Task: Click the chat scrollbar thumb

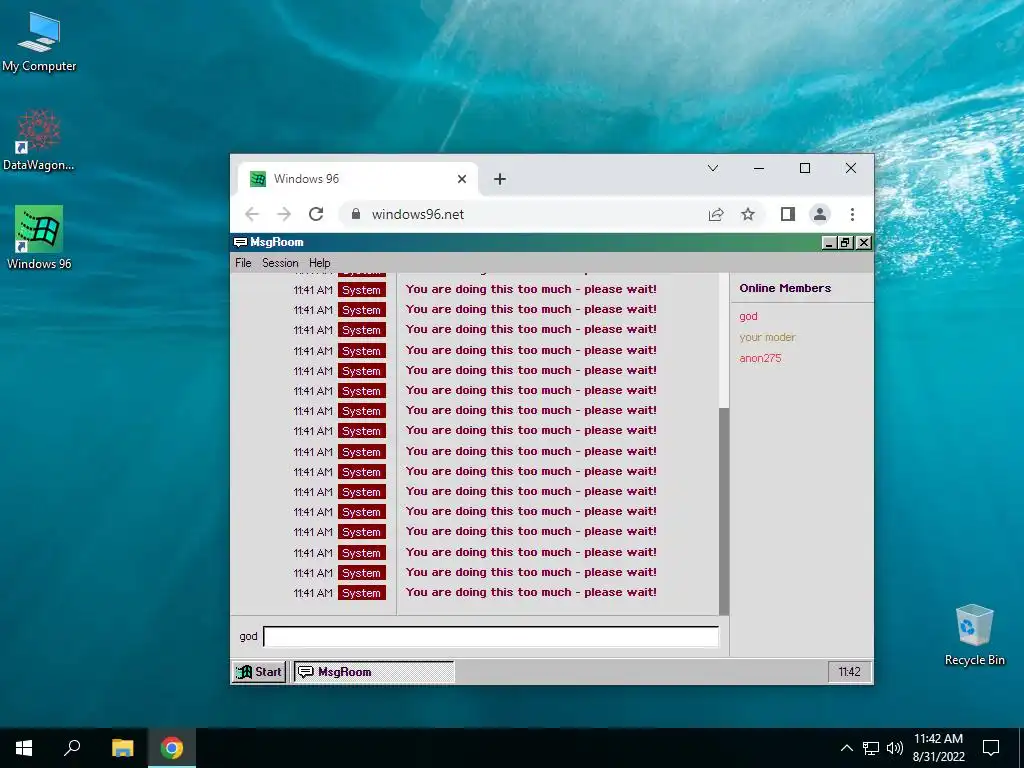Action: pyautogui.click(x=724, y=511)
